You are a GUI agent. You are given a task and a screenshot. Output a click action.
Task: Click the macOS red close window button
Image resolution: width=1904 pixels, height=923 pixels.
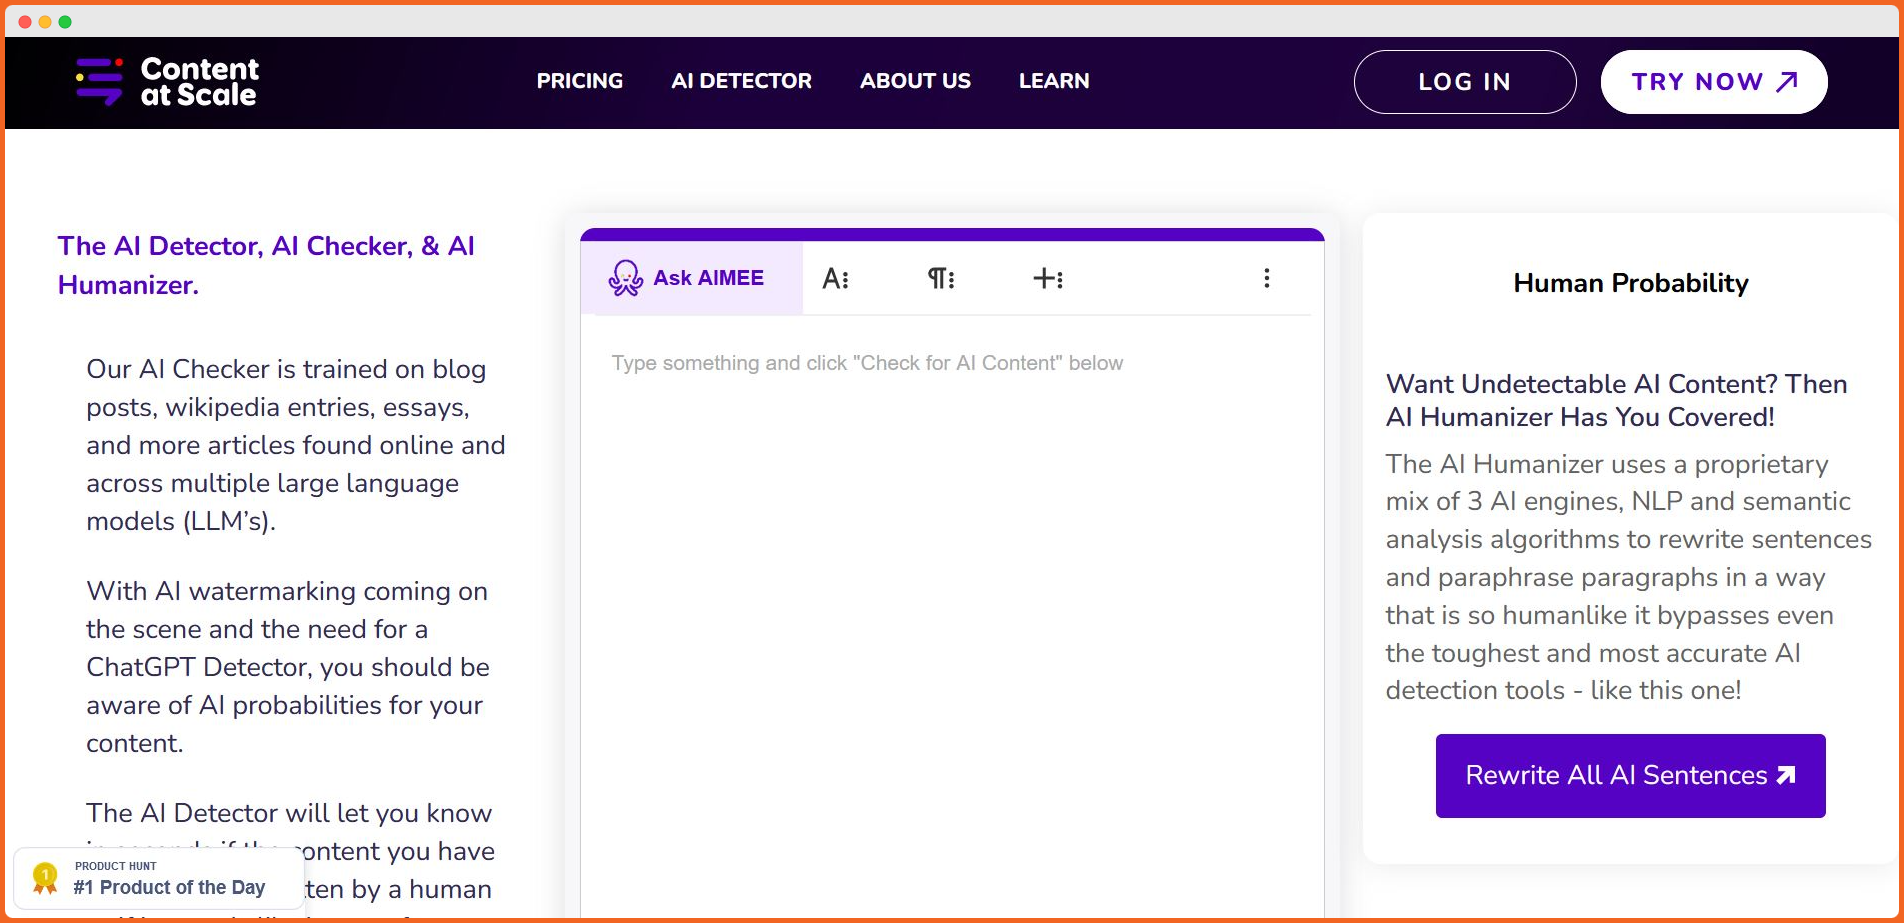25,22
